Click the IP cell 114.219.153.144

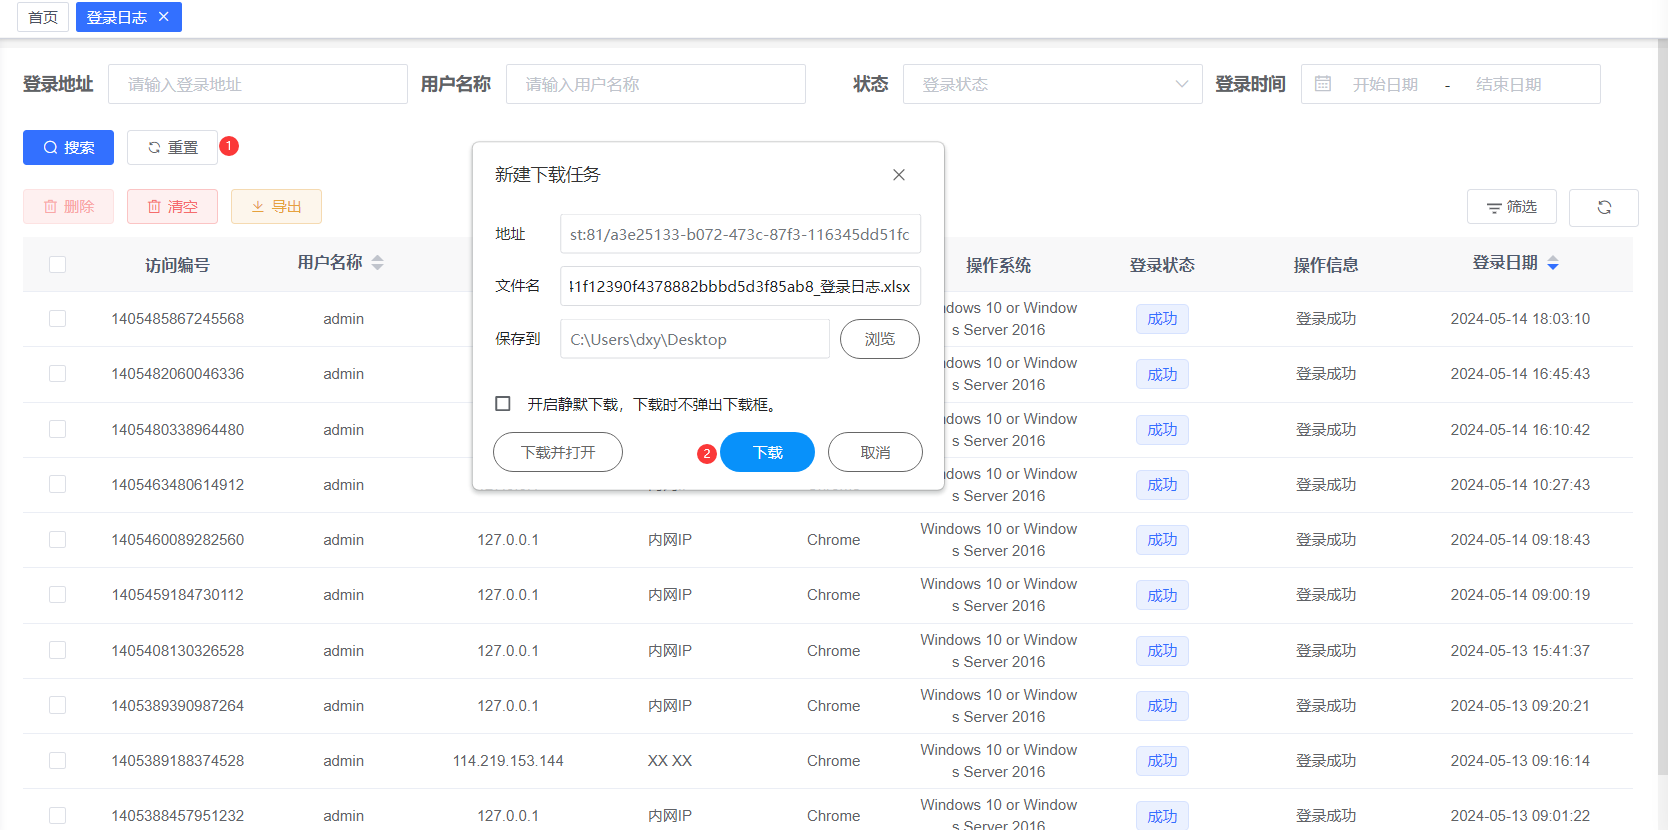(508, 761)
